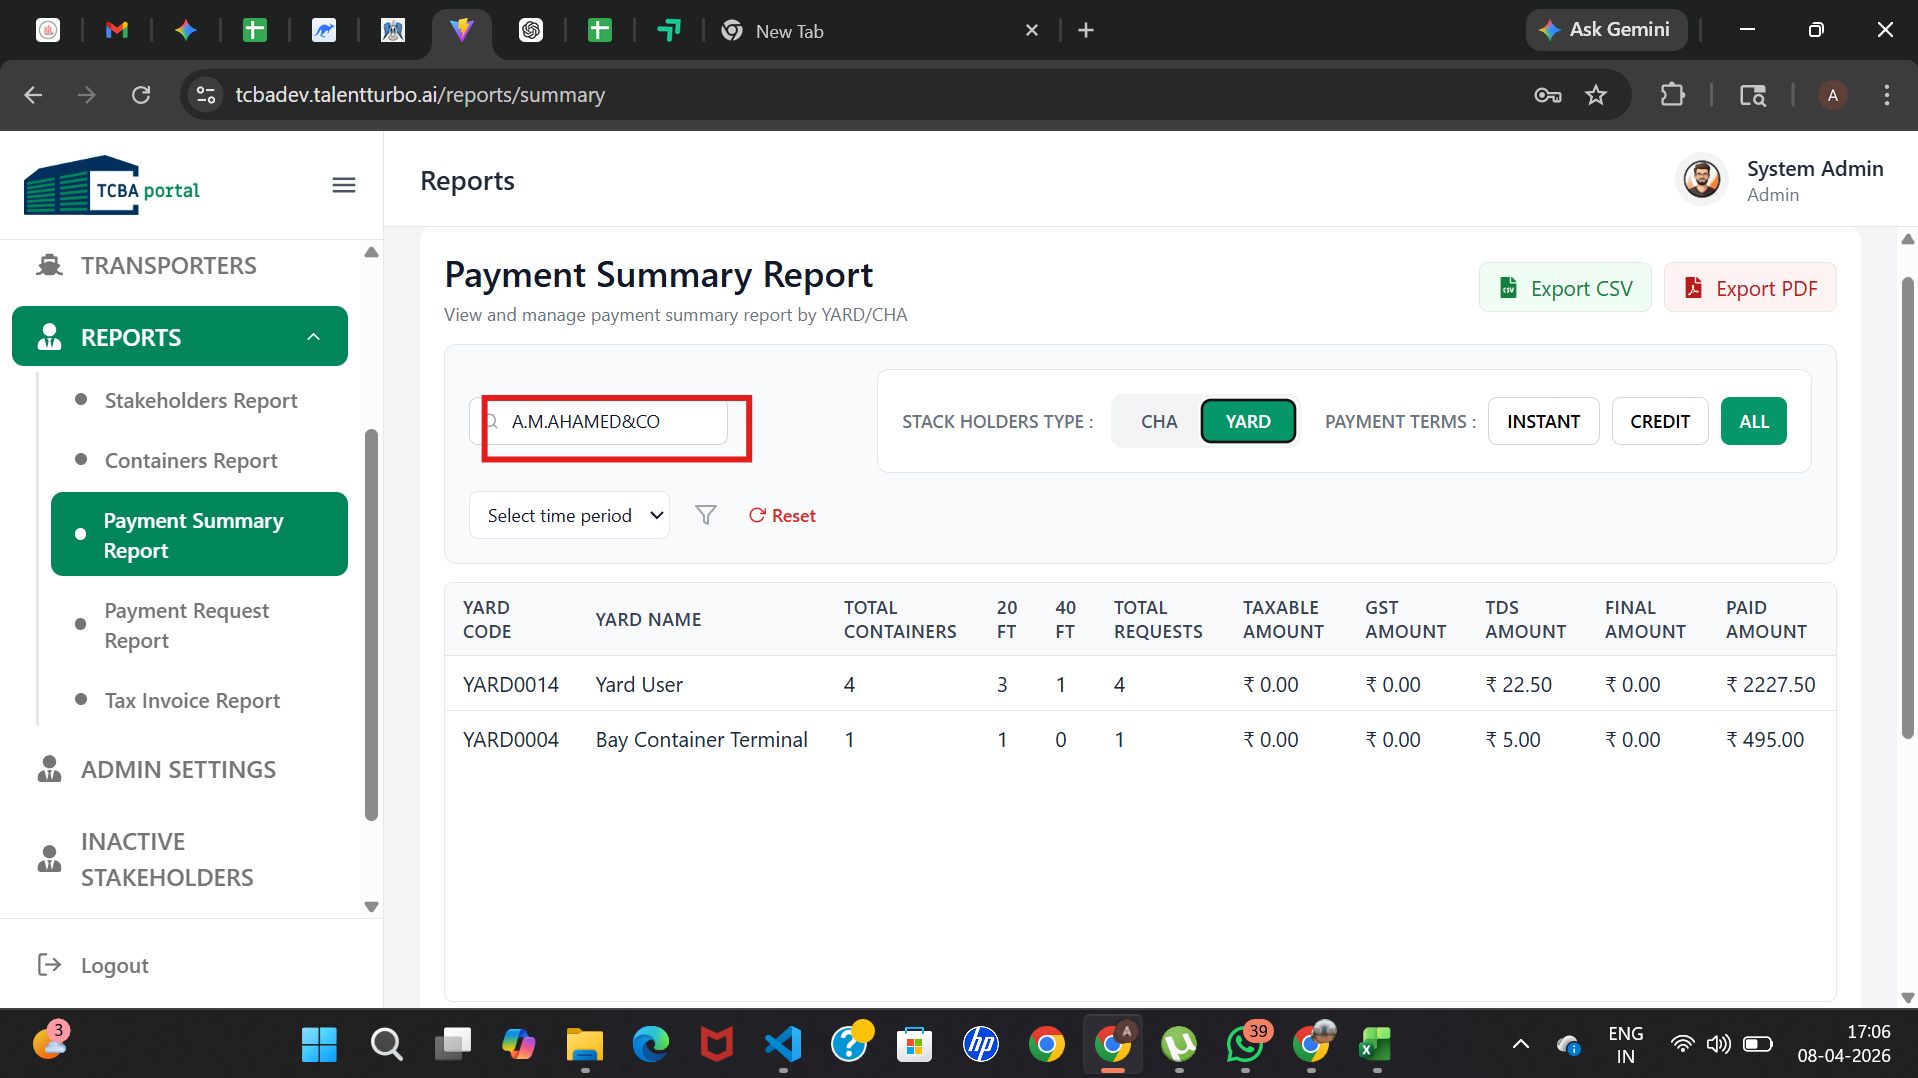Open the password manager key icon
This screenshot has width=1918, height=1078.
tap(1548, 95)
